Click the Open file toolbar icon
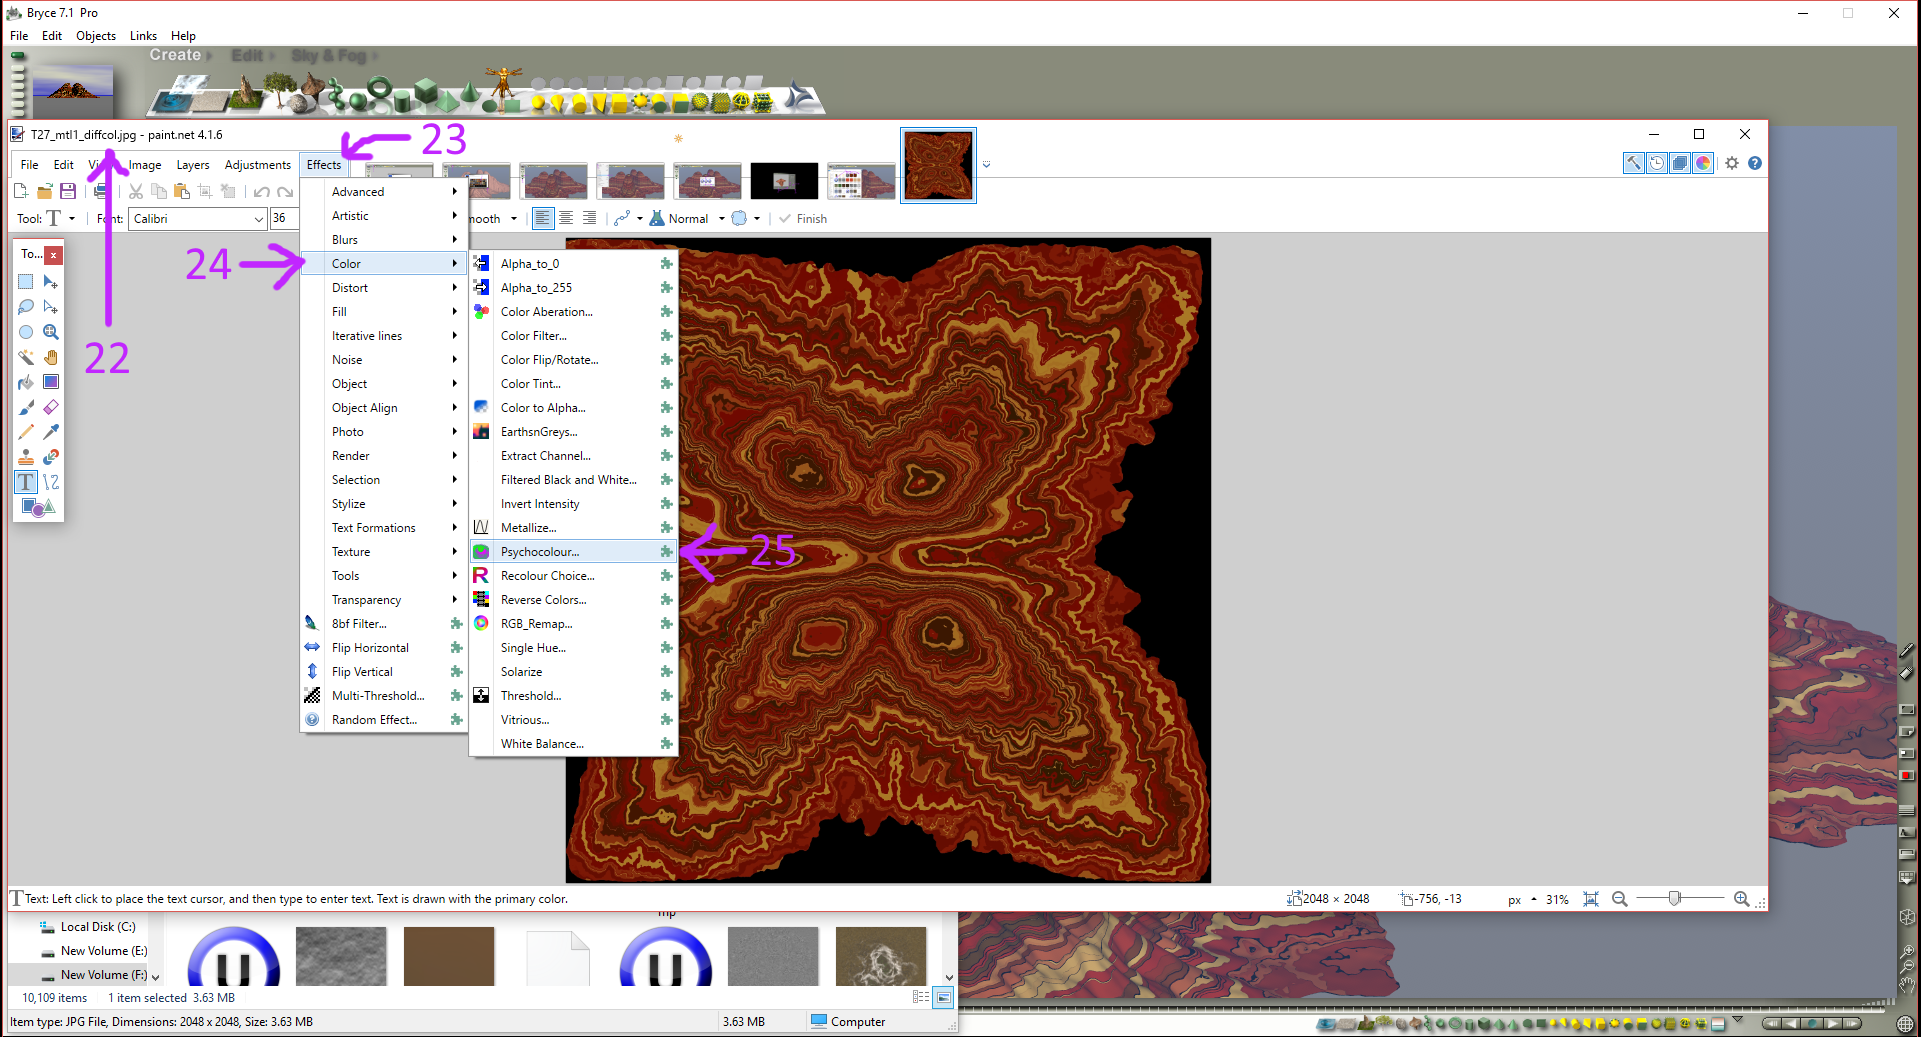Image resolution: width=1921 pixels, height=1037 pixels. pyautogui.click(x=44, y=191)
